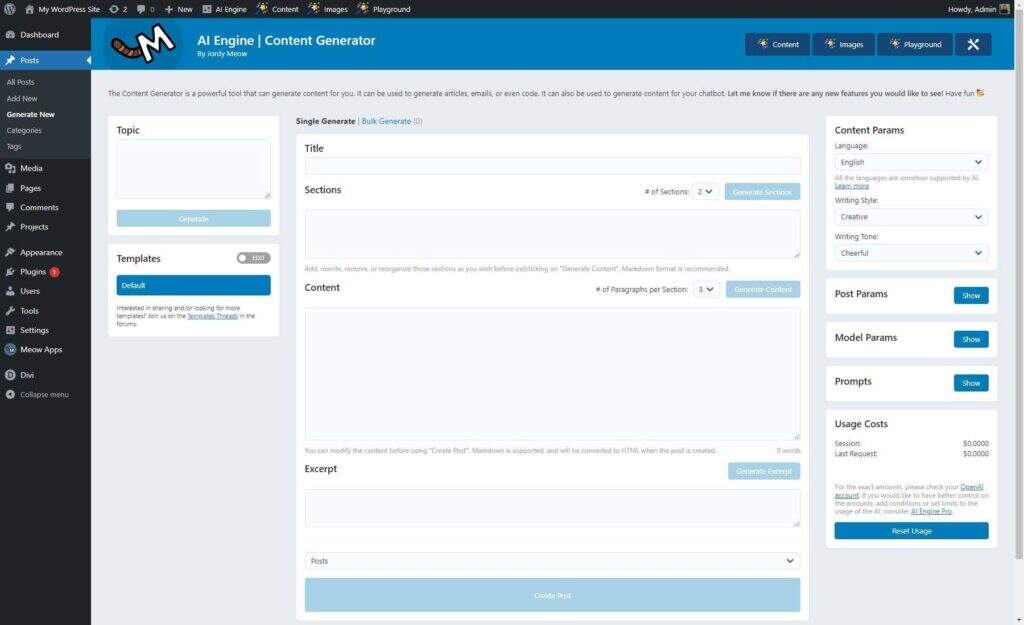
Task: Collapse the sidebar menu
Action: click(x=44, y=394)
